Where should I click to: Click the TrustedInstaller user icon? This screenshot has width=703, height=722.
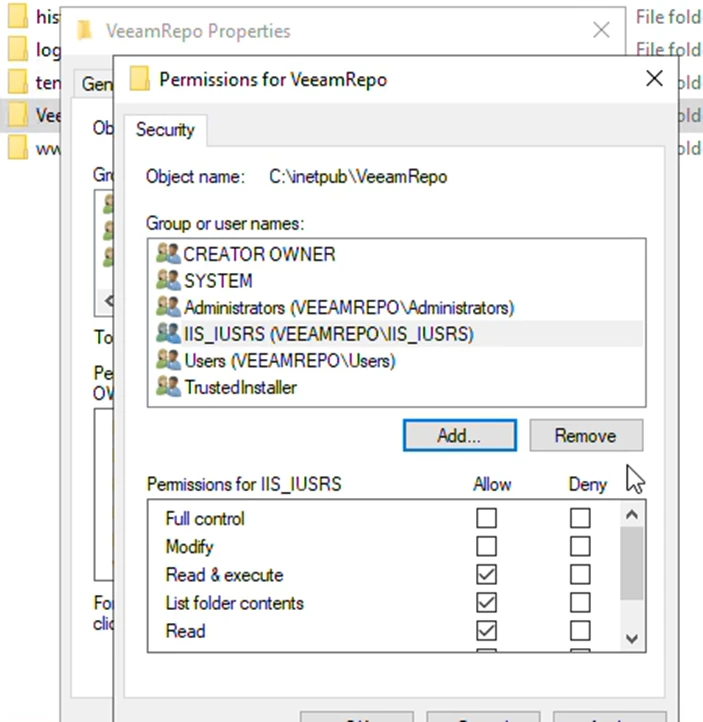pyautogui.click(x=168, y=387)
